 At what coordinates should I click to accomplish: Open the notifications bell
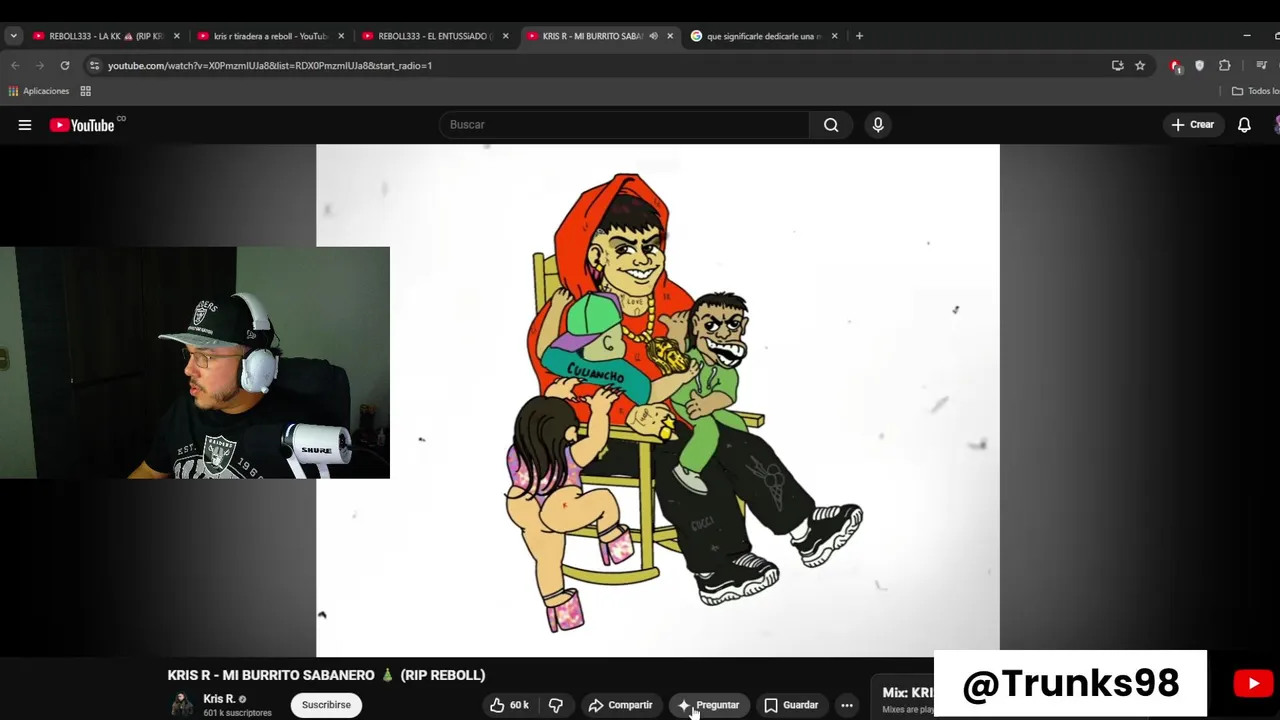[1244, 125]
